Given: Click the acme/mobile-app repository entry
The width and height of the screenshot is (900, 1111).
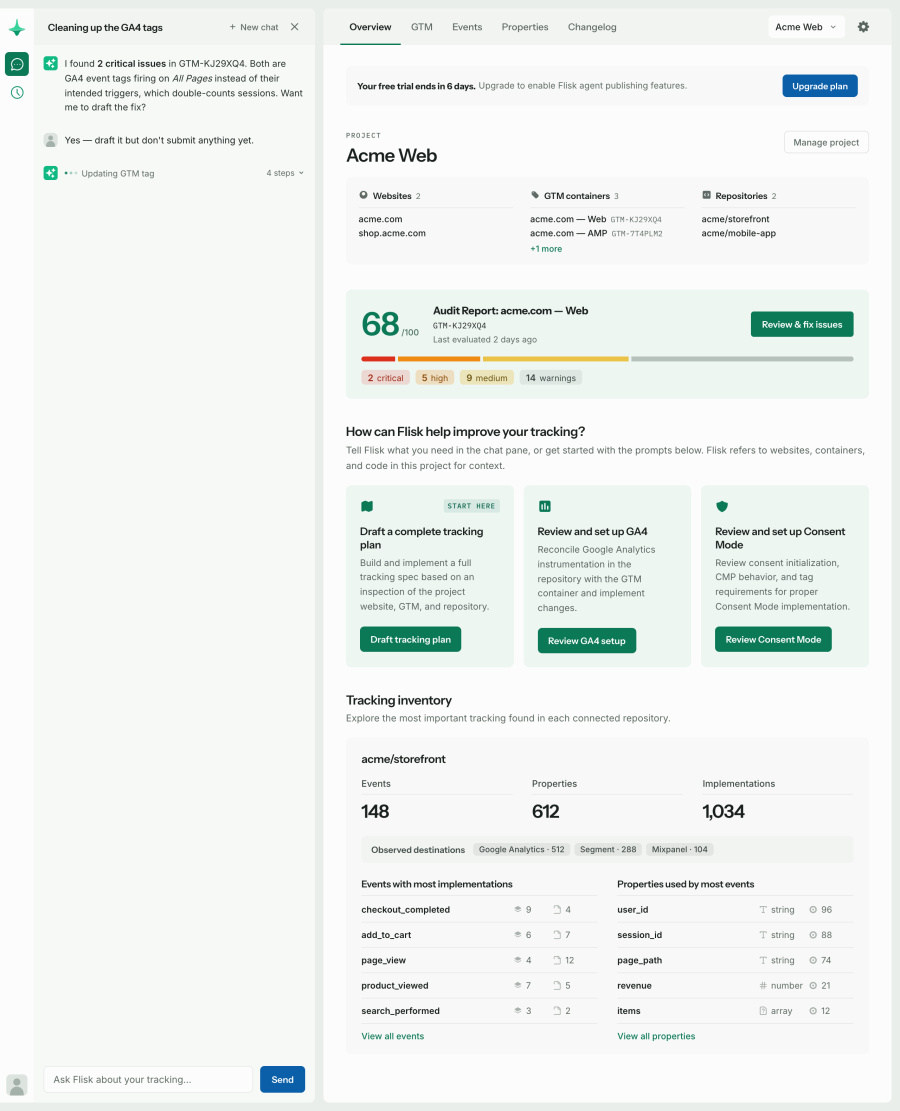Looking at the screenshot, I should click(738, 233).
